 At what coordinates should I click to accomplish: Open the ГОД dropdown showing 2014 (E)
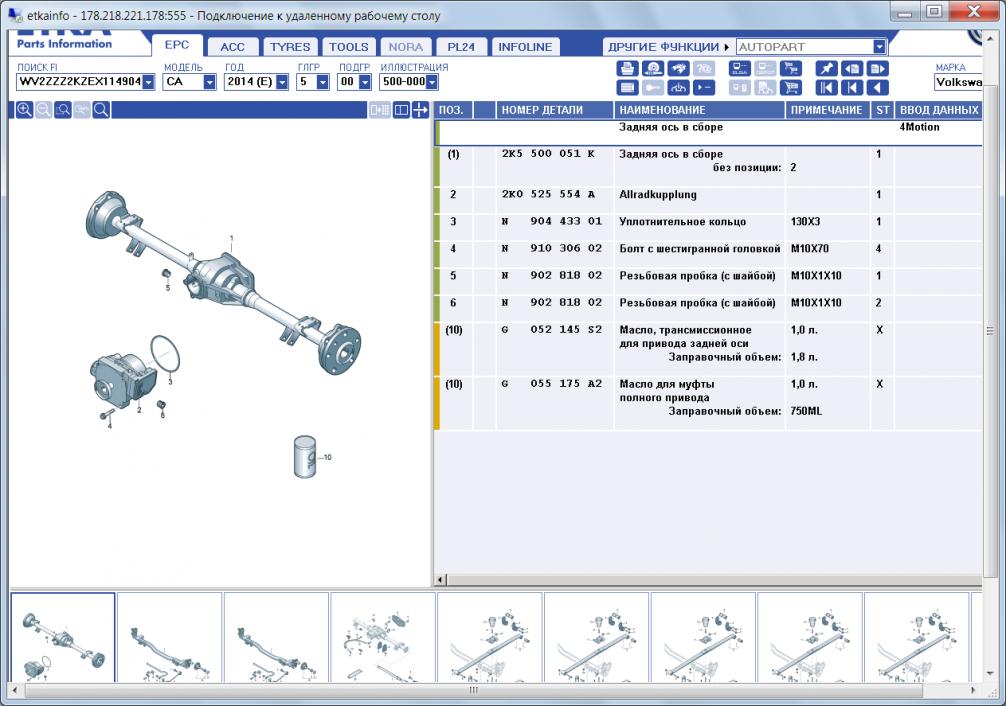[x=282, y=82]
